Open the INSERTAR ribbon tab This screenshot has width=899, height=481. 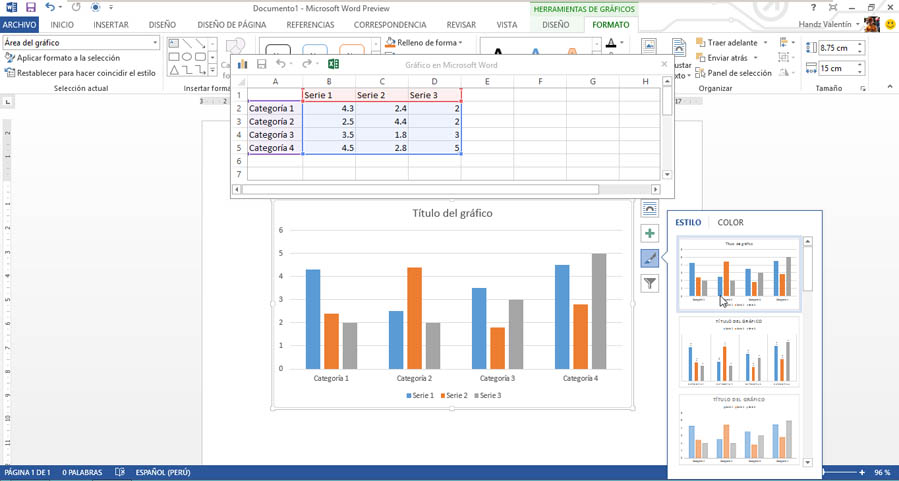pyautogui.click(x=111, y=24)
